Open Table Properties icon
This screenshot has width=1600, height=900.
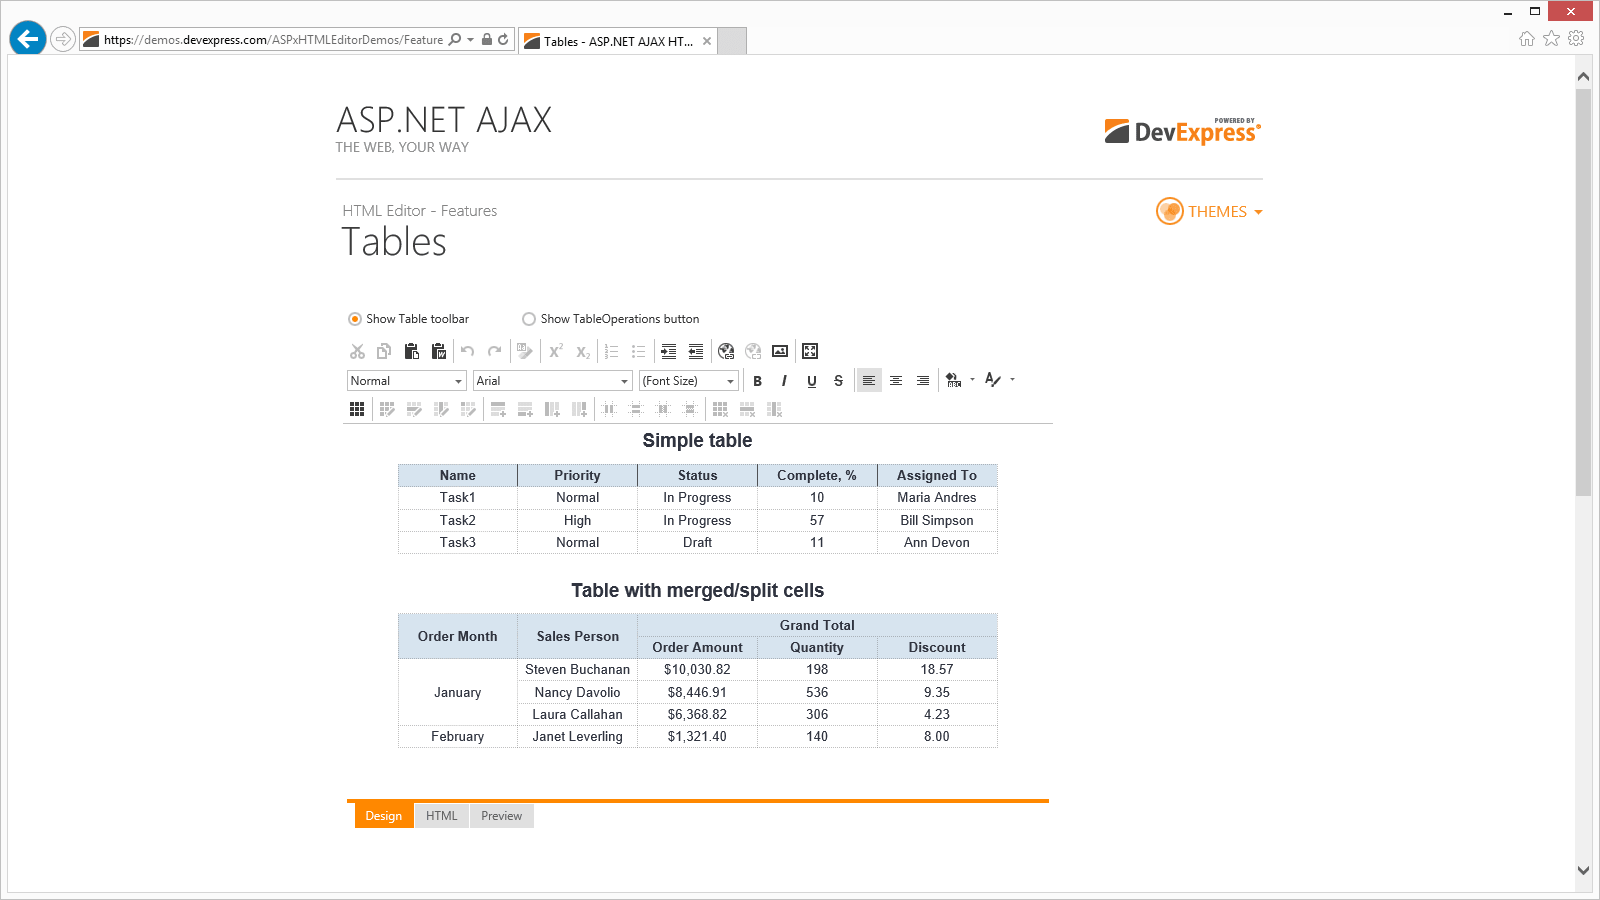pos(387,409)
